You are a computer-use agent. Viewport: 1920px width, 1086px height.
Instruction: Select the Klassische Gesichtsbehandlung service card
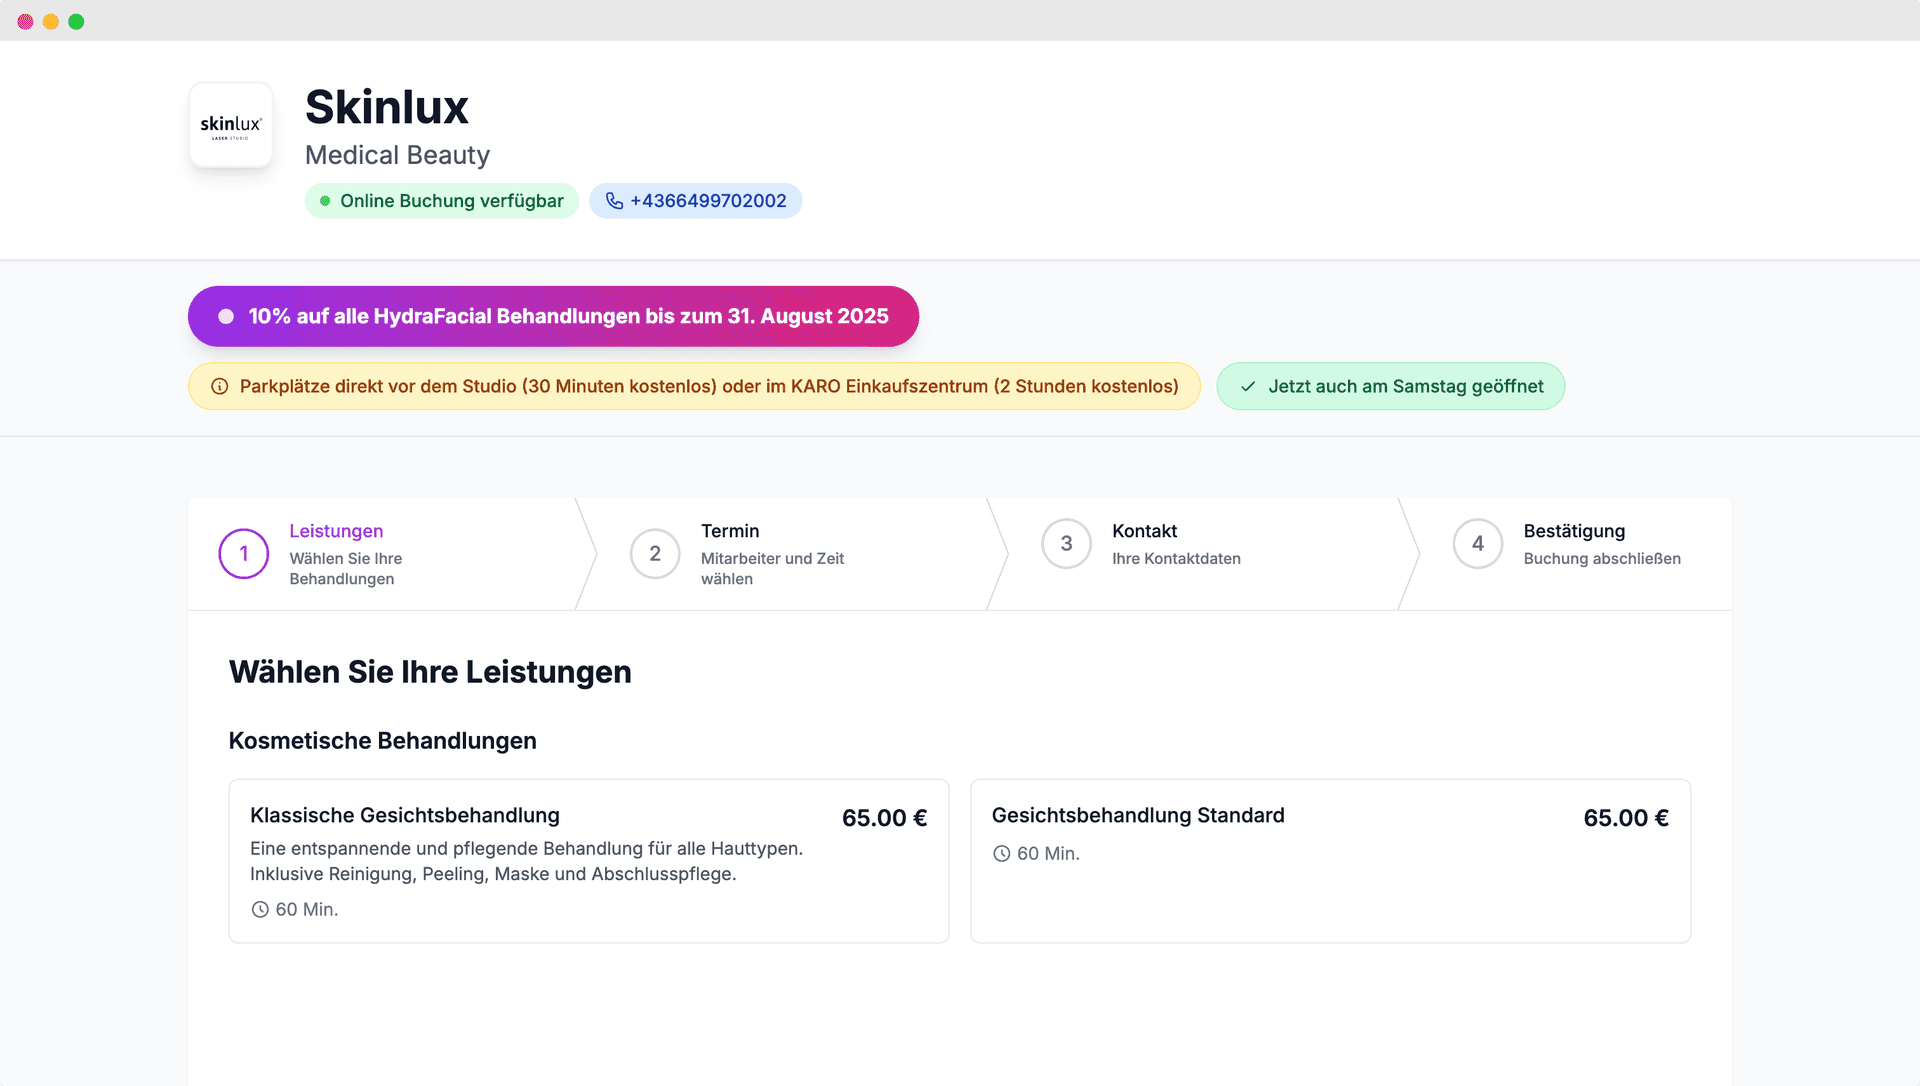588,860
